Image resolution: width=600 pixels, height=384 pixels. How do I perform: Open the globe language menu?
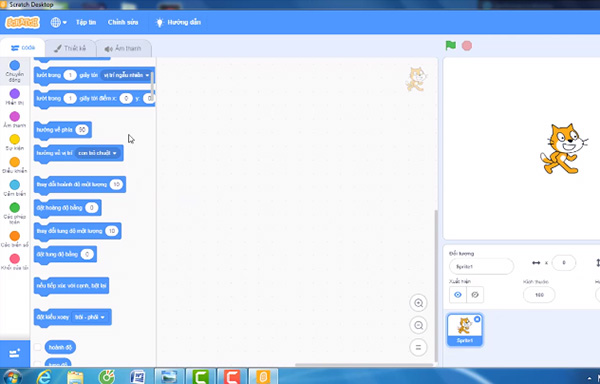click(x=58, y=23)
